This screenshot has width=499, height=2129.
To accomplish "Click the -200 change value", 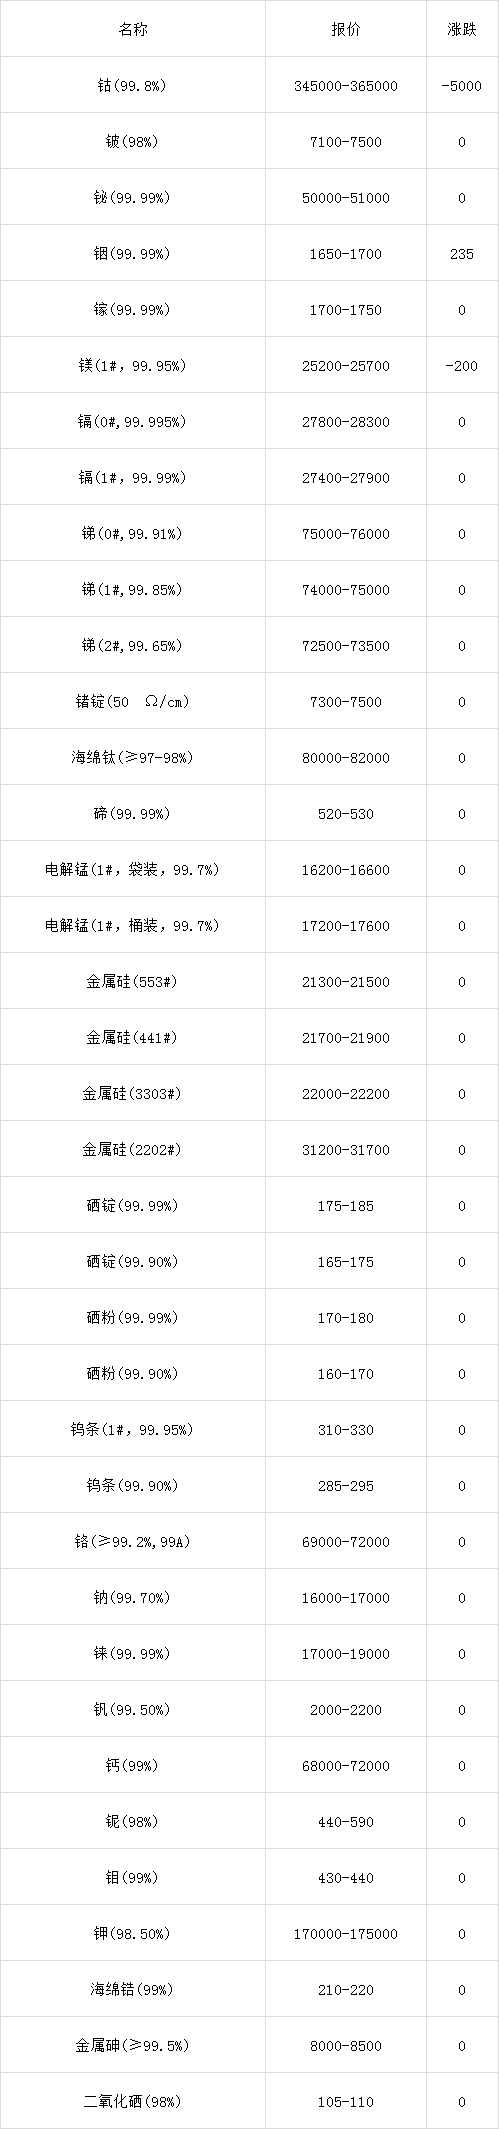I will (x=462, y=366).
